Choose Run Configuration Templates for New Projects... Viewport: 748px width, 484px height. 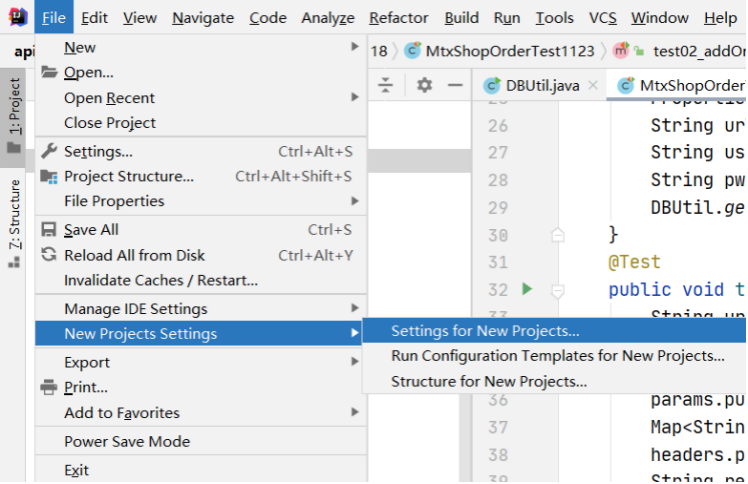[x=554, y=356]
